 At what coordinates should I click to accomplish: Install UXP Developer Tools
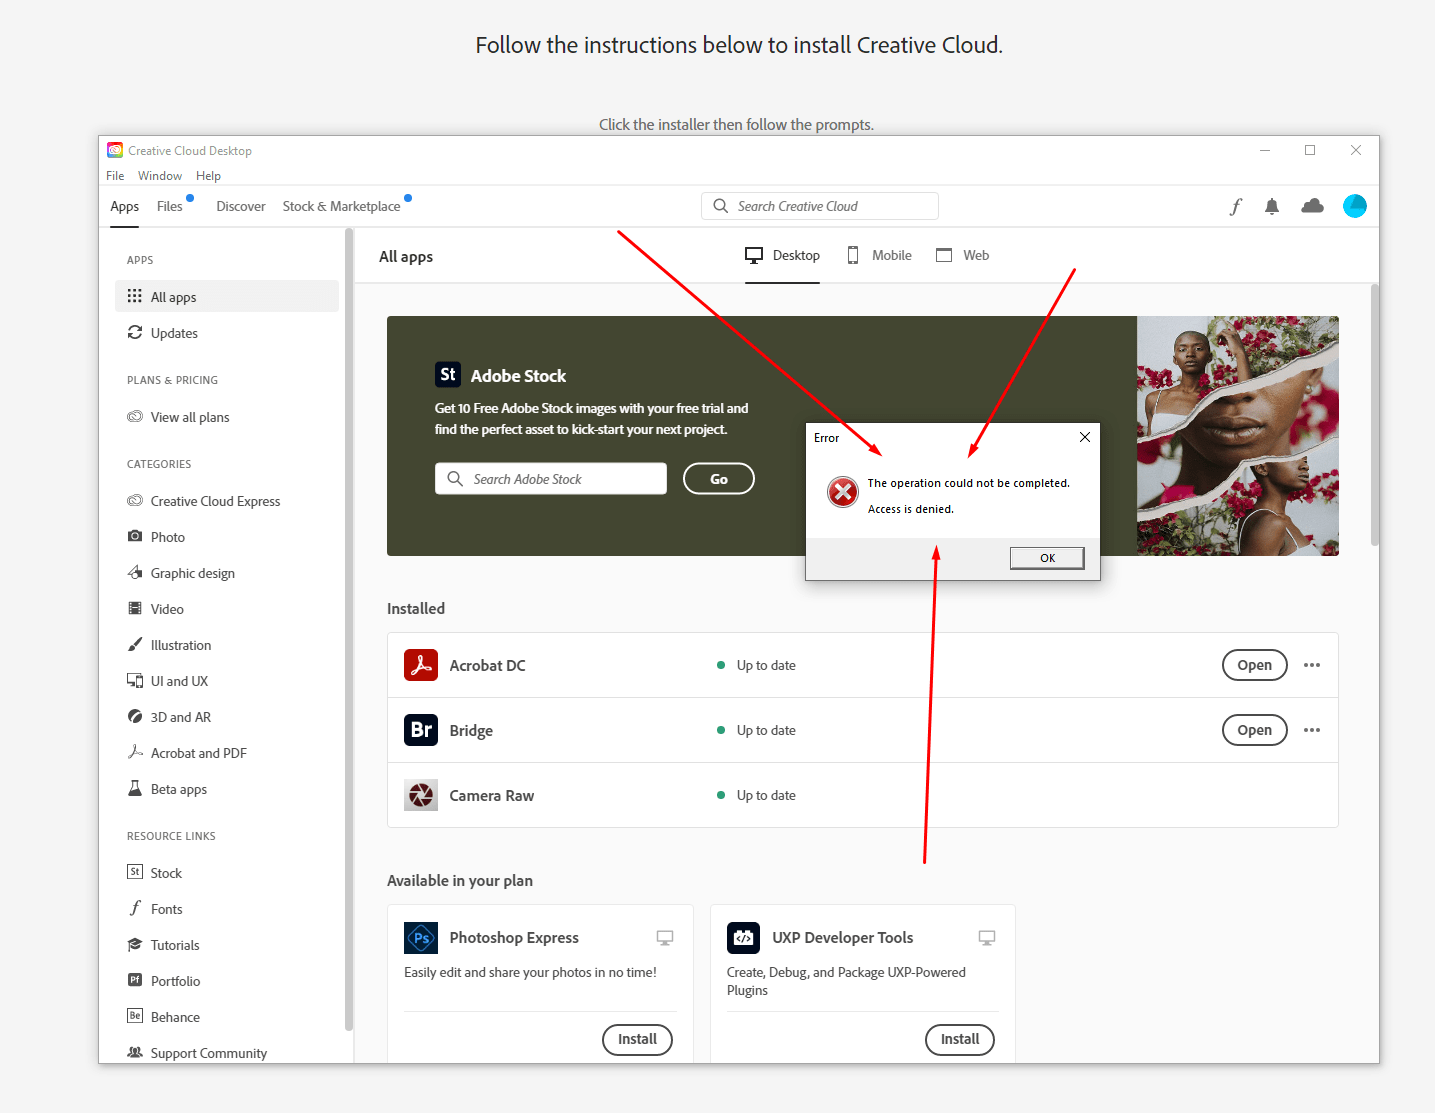pyautogui.click(x=960, y=1039)
